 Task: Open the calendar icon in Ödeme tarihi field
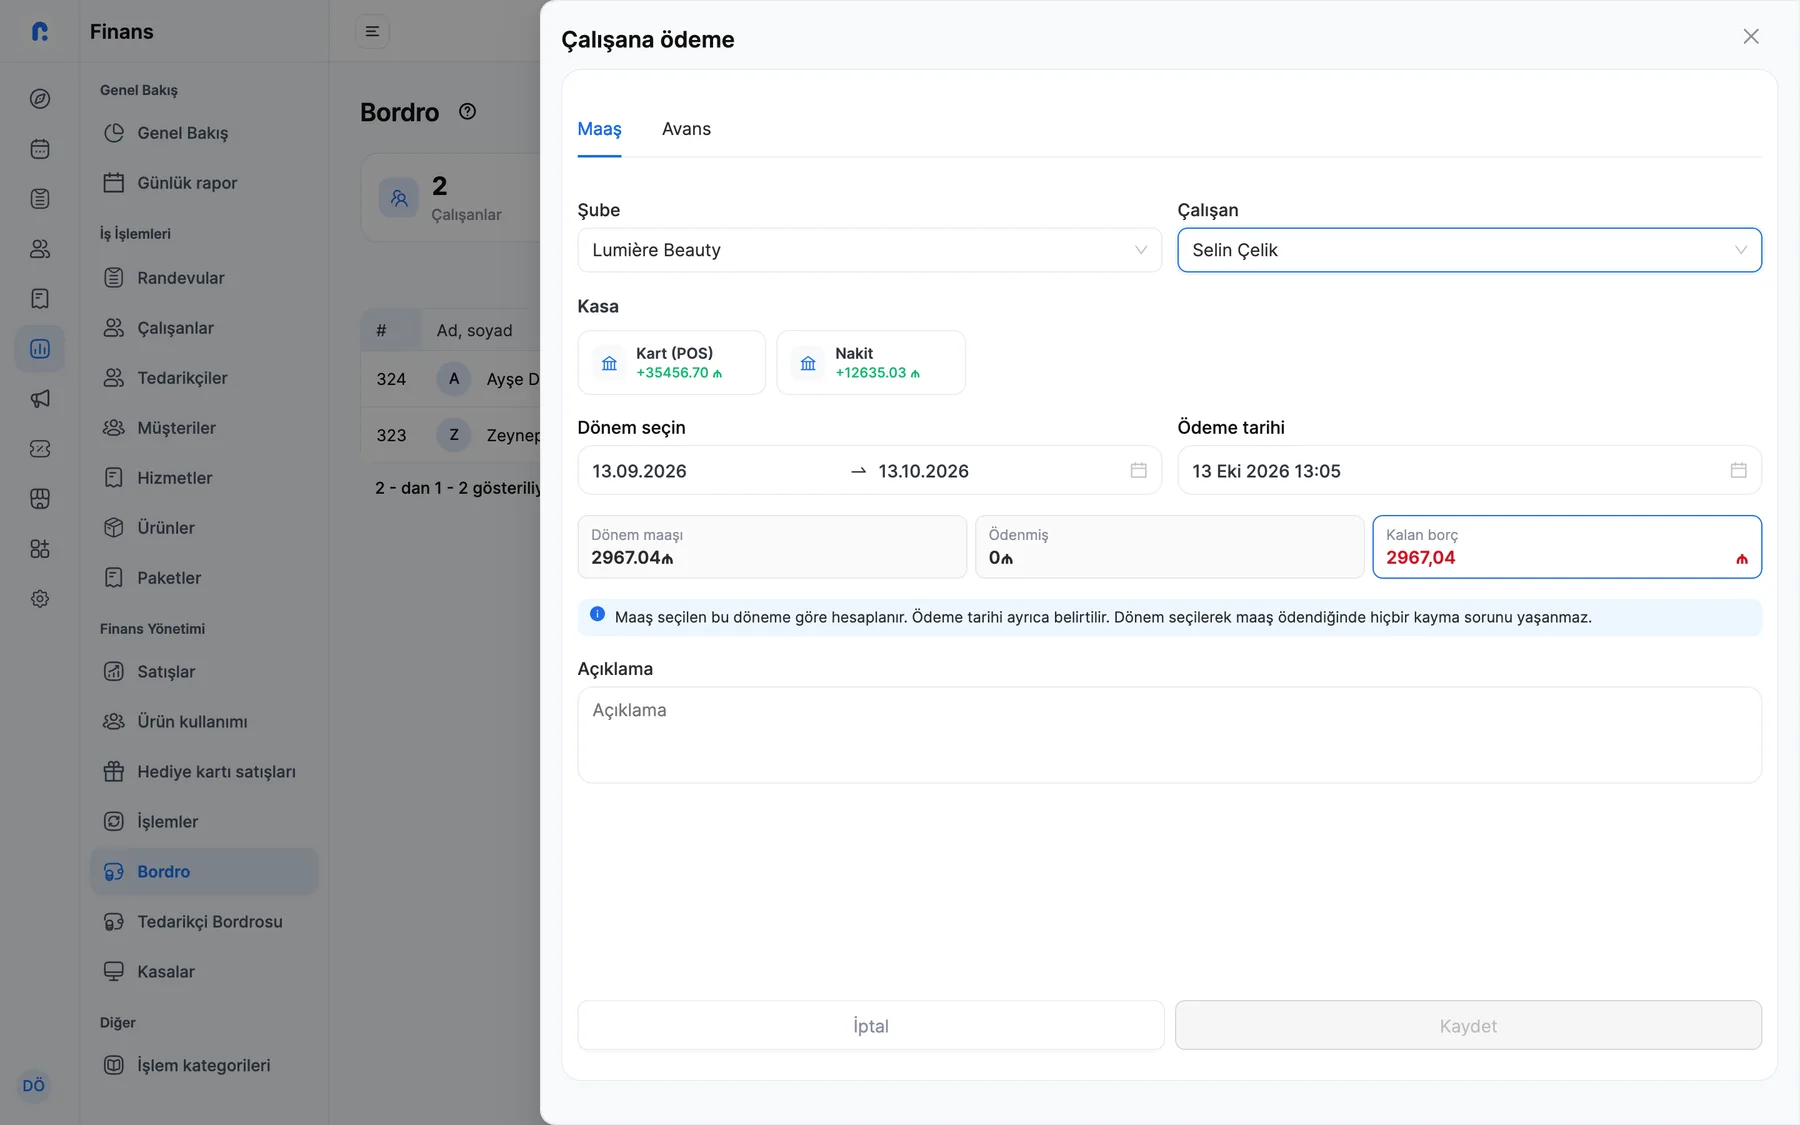coord(1739,471)
